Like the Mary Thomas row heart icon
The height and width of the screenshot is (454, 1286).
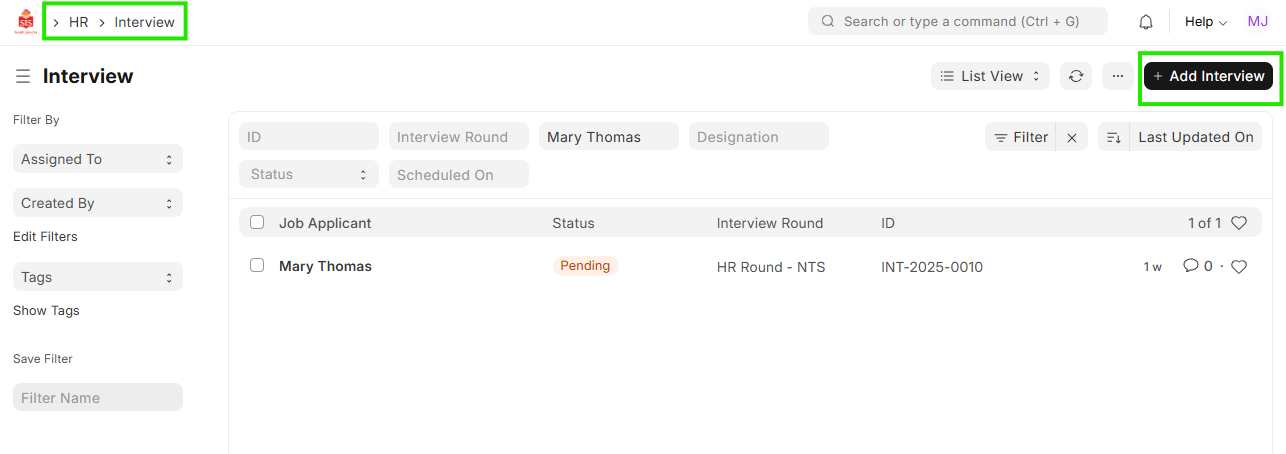click(x=1239, y=267)
